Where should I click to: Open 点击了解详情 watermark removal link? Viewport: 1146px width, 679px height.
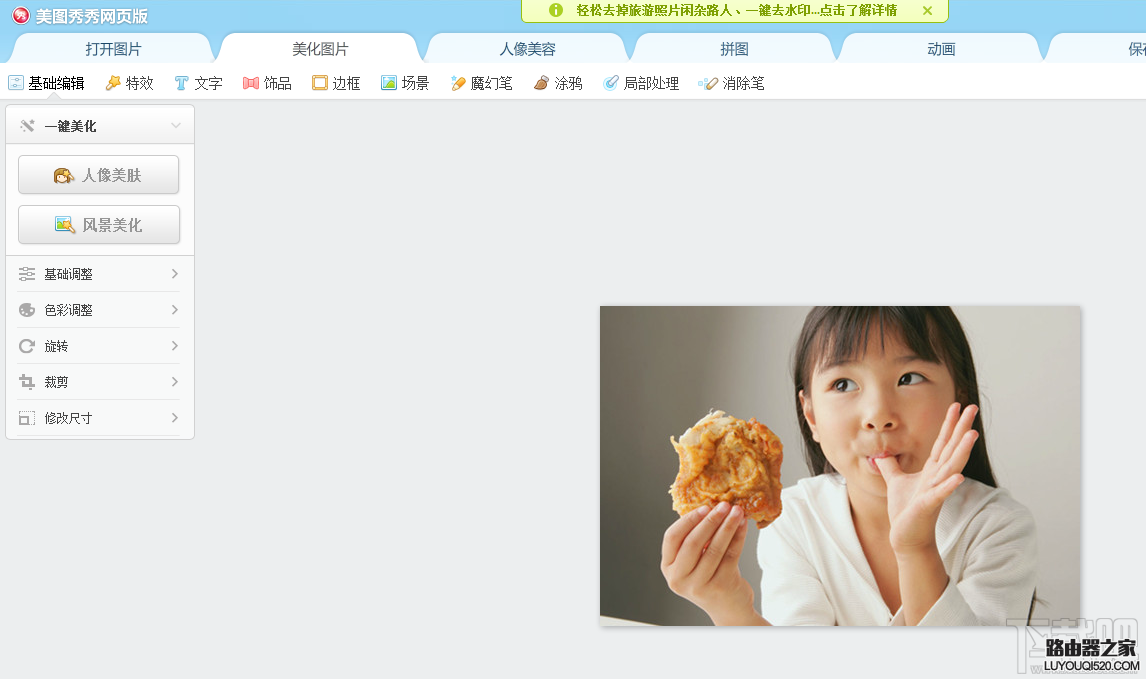(x=858, y=11)
